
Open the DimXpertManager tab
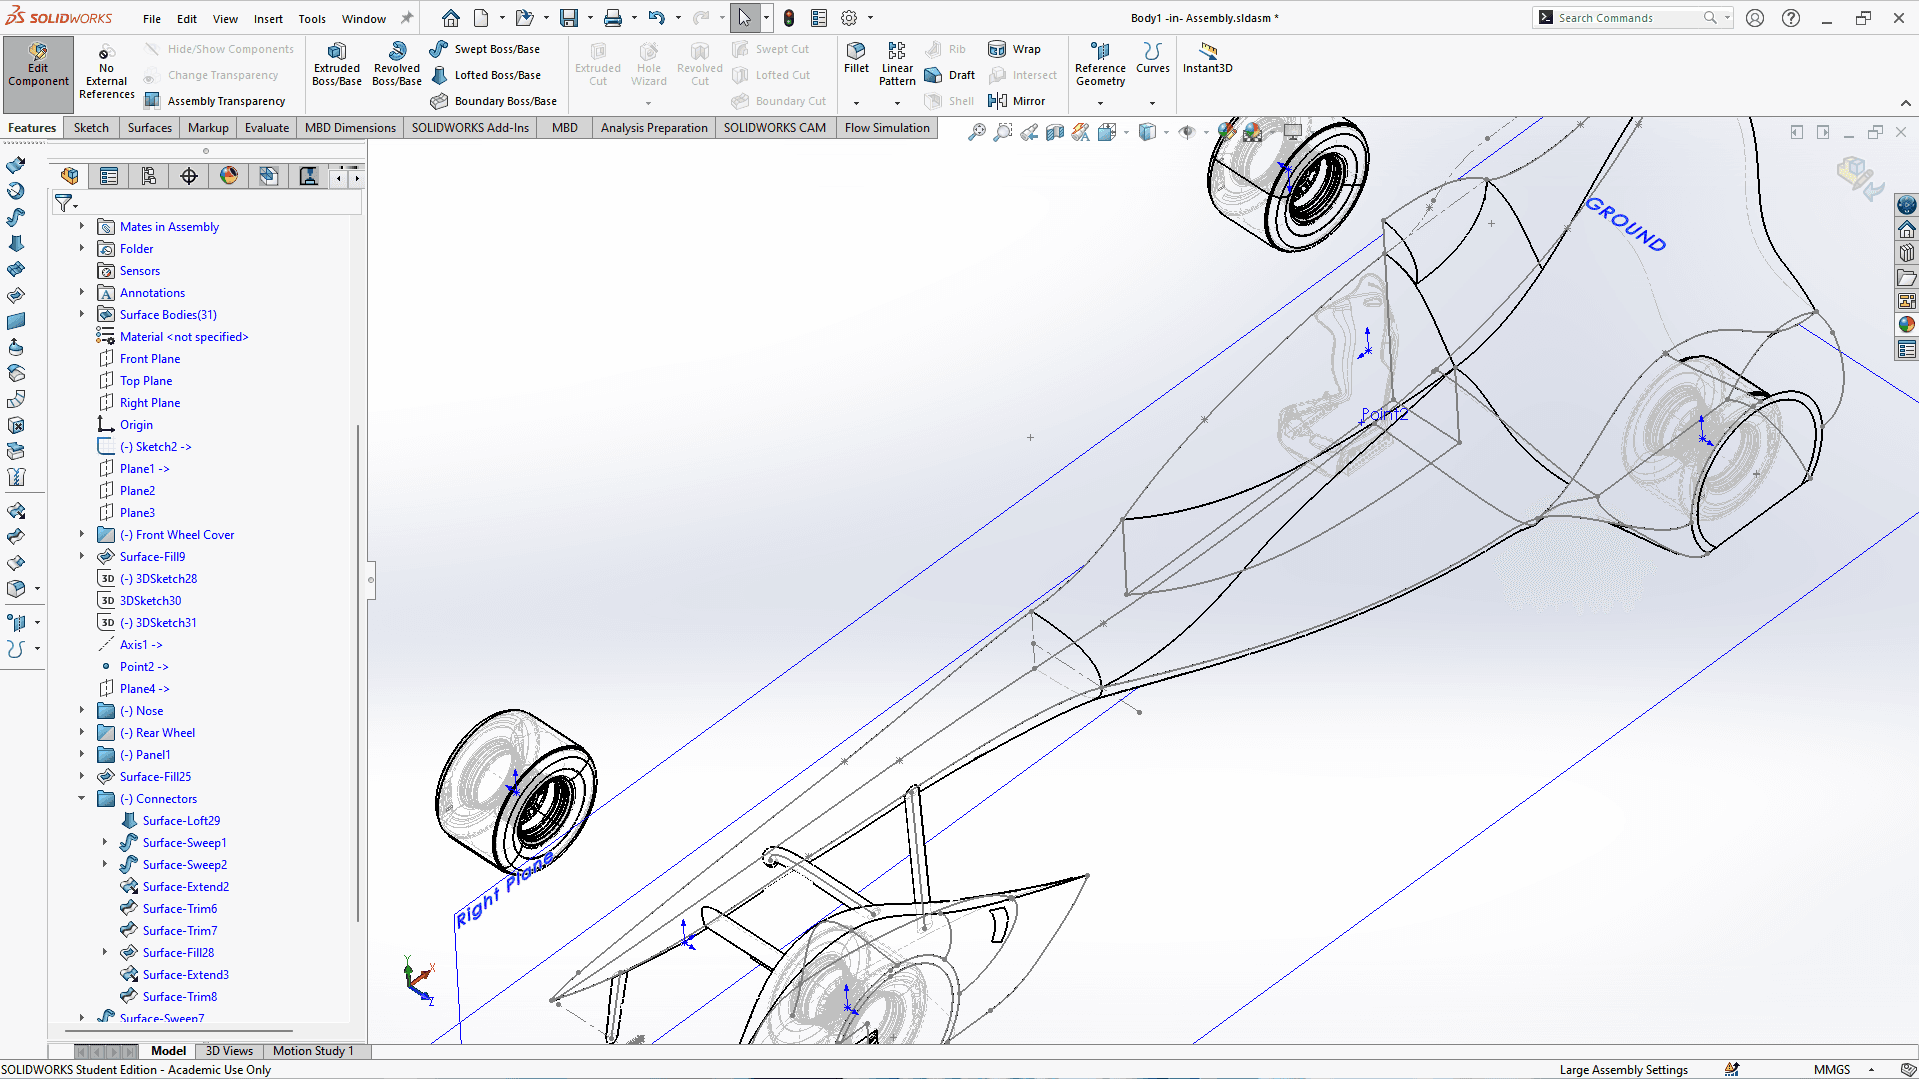pyautogui.click(x=189, y=176)
